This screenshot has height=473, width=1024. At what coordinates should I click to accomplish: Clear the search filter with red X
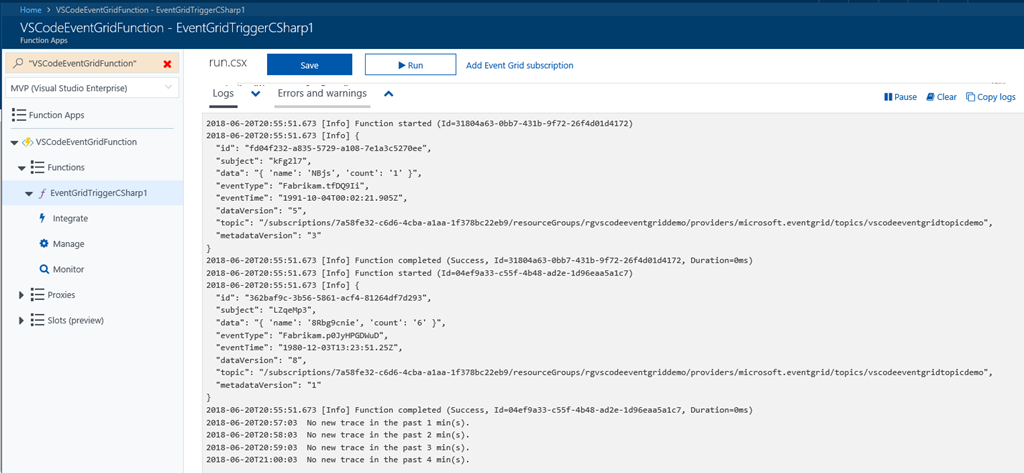pos(167,64)
